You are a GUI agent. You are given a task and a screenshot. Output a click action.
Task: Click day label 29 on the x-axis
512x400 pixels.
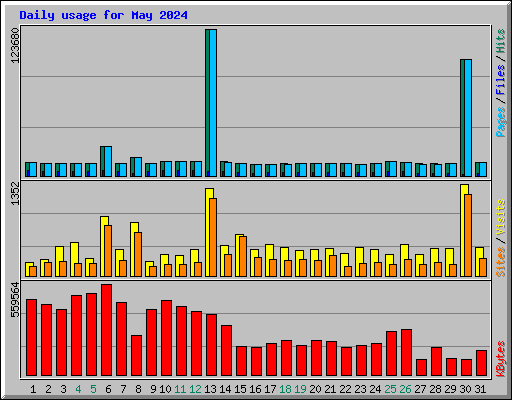[x=450, y=389]
